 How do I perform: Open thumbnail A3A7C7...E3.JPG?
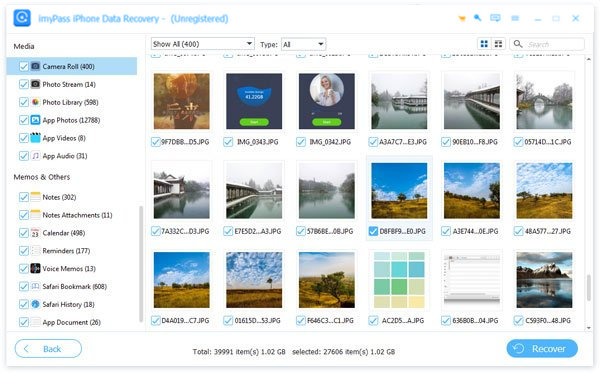(399, 101)
